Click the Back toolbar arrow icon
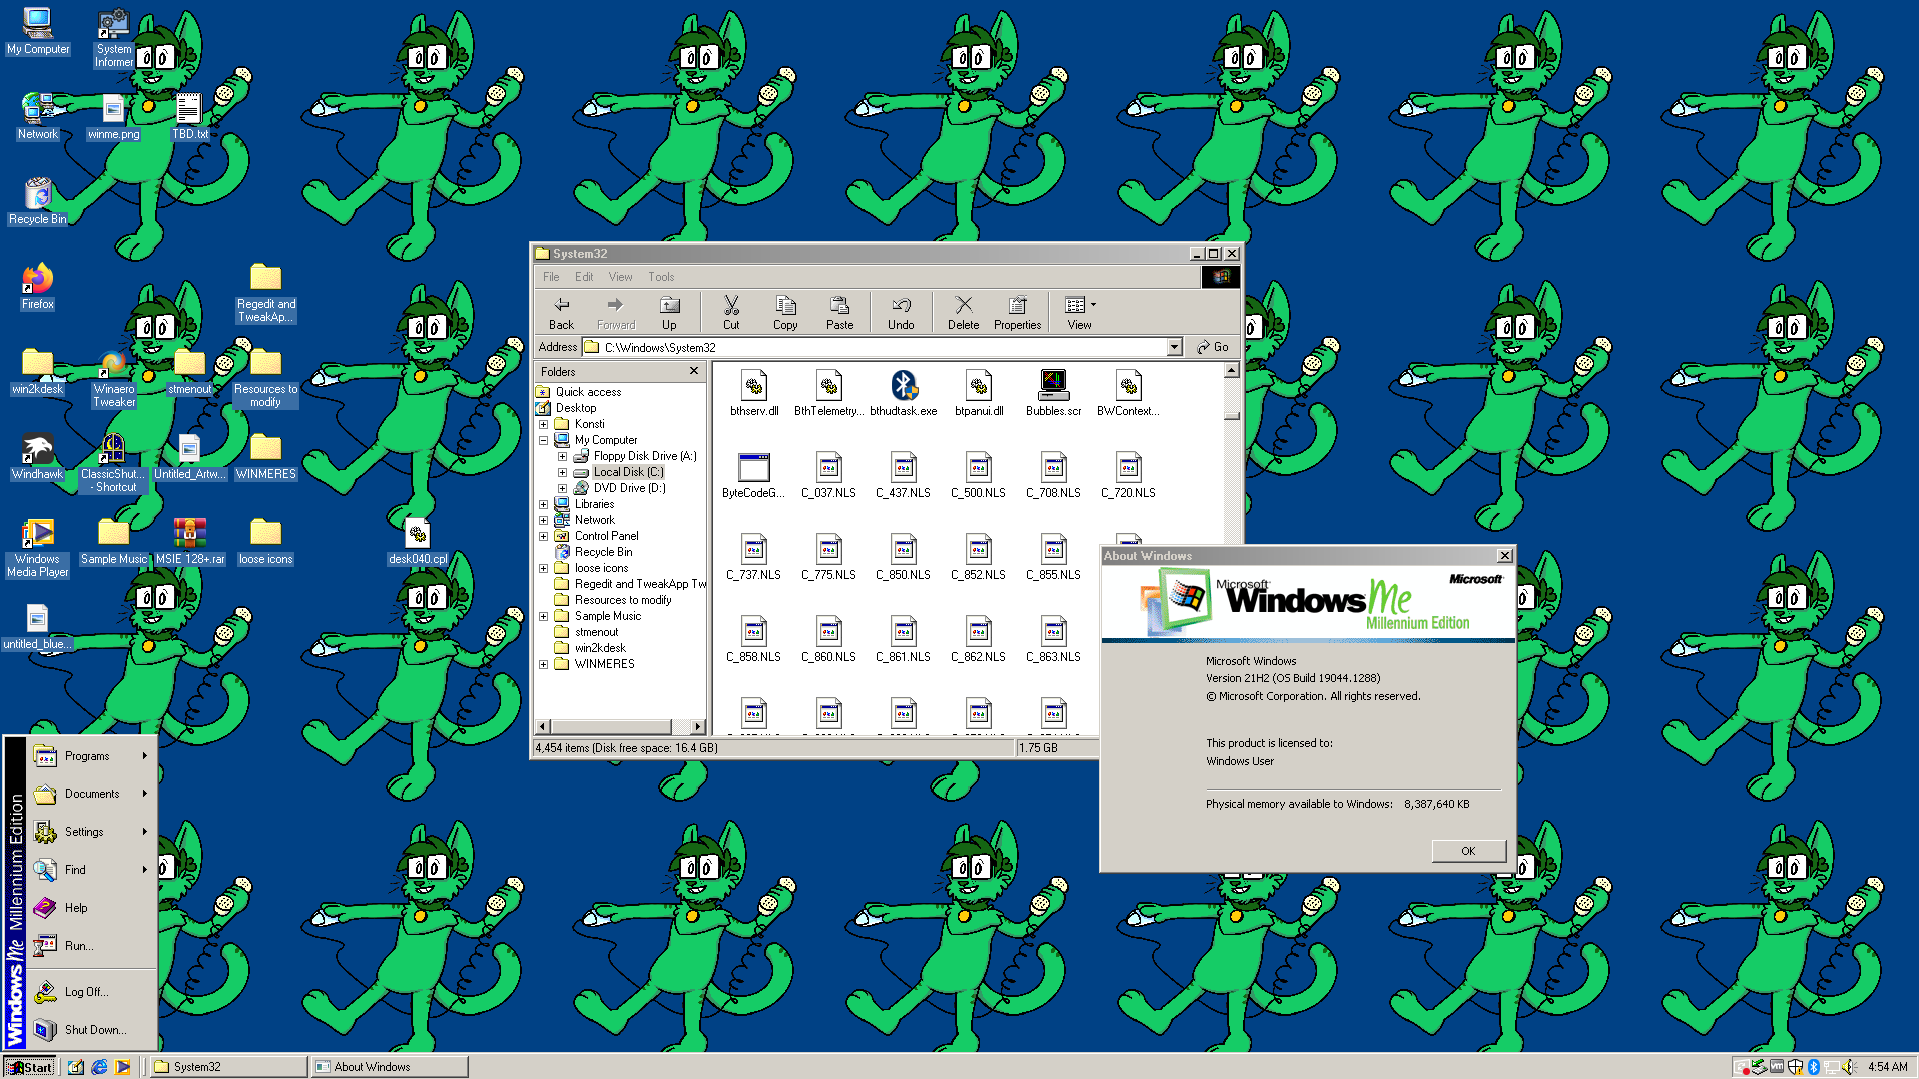1919x1079 pixels. (x=561, y=306)
